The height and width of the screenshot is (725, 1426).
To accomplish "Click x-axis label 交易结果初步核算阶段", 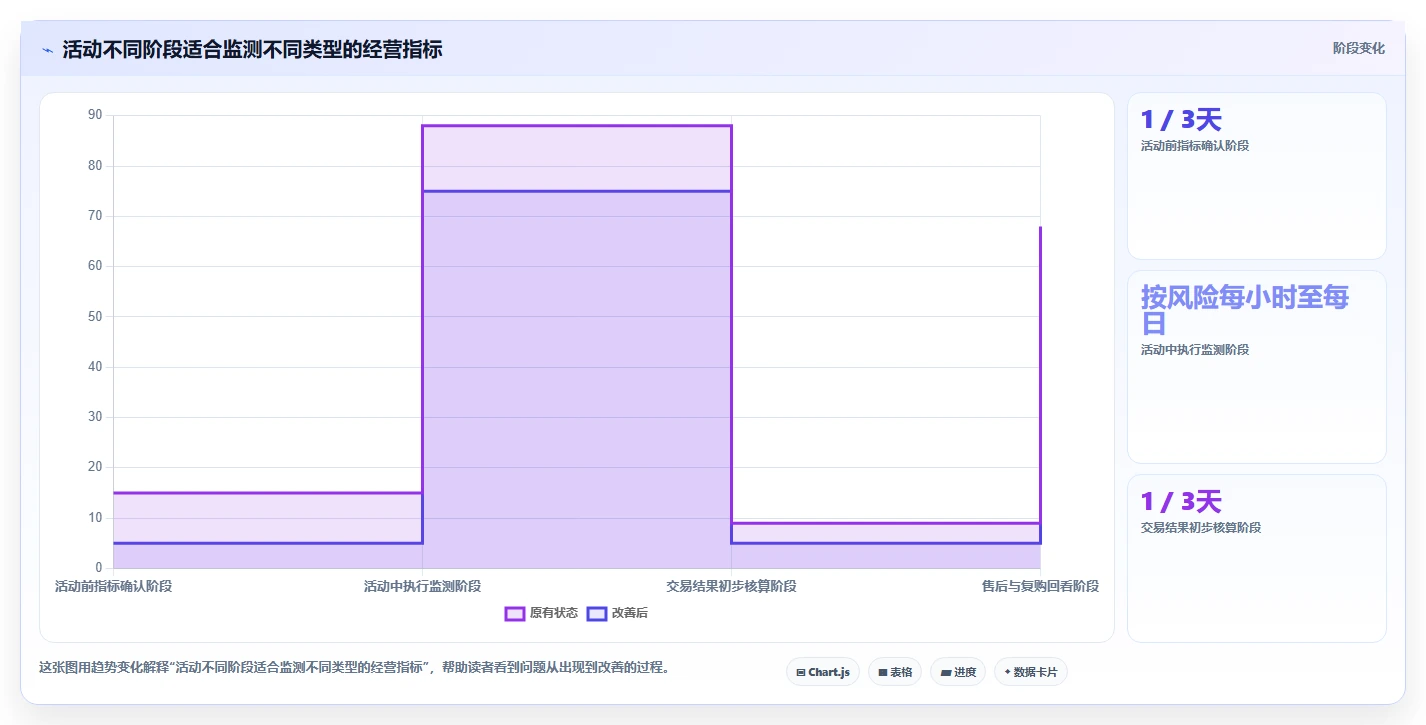I will click(x=731, y=586).
